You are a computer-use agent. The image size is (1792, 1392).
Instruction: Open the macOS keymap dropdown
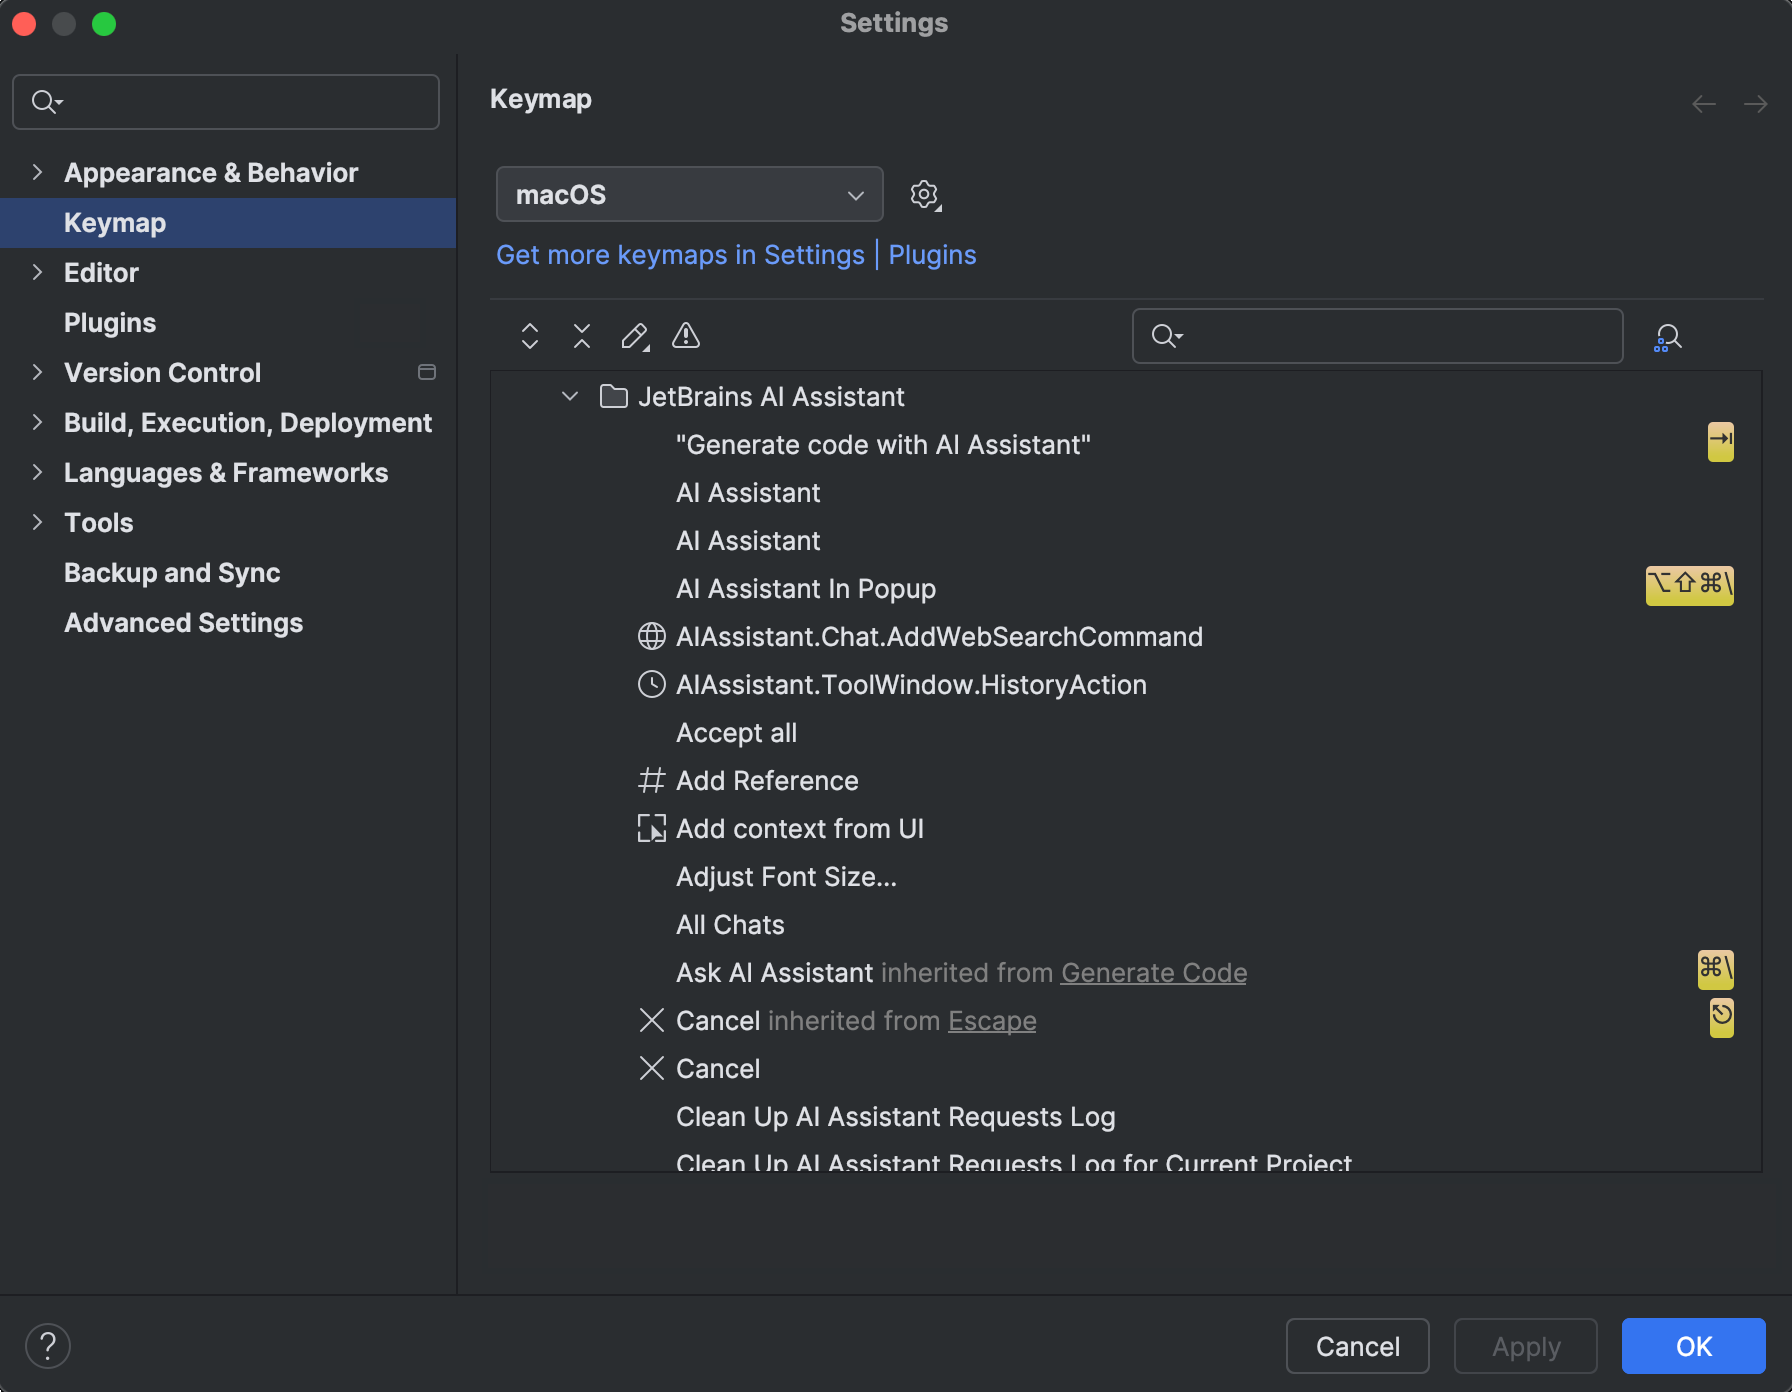click(688, 194)
